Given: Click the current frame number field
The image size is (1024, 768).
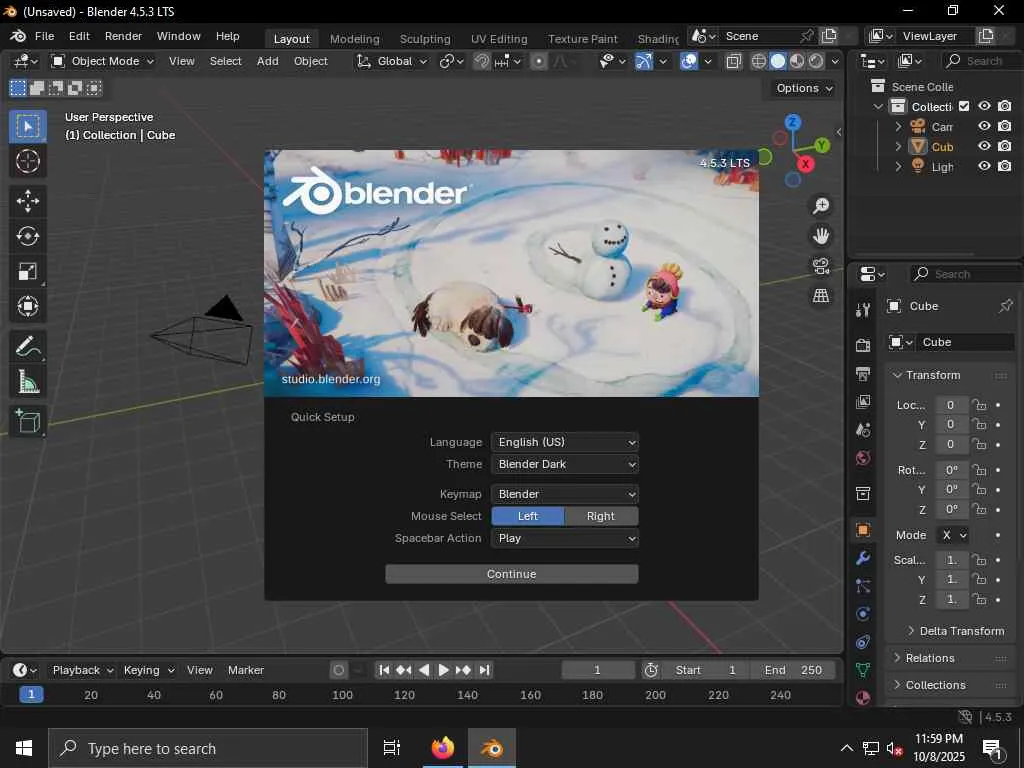Looking at the screenshot, I should (x=597, y=670).
